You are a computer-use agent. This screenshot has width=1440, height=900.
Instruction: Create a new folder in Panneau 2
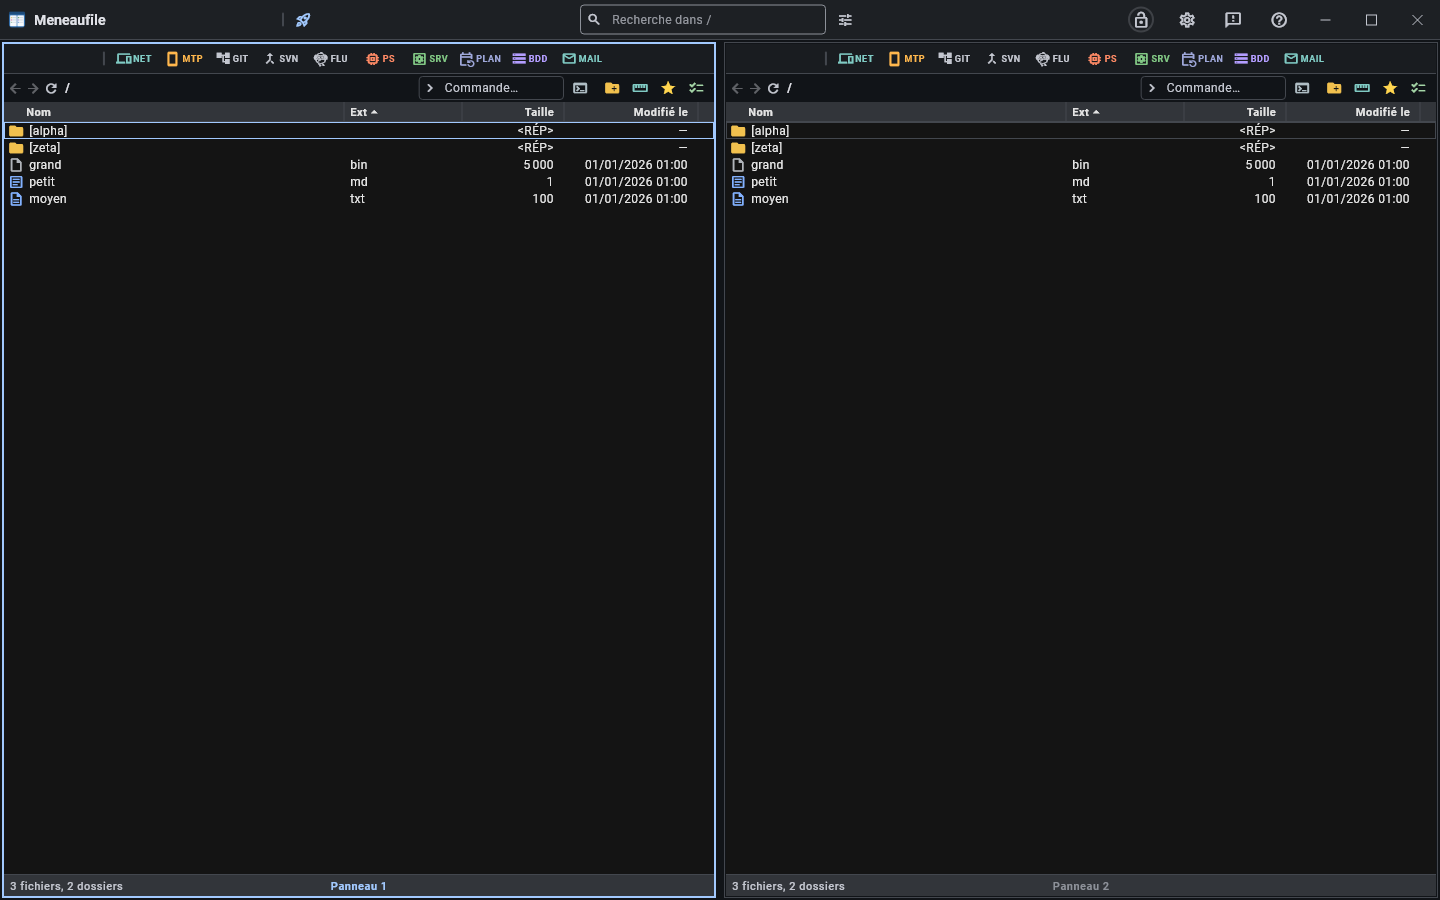(1334, 88)
